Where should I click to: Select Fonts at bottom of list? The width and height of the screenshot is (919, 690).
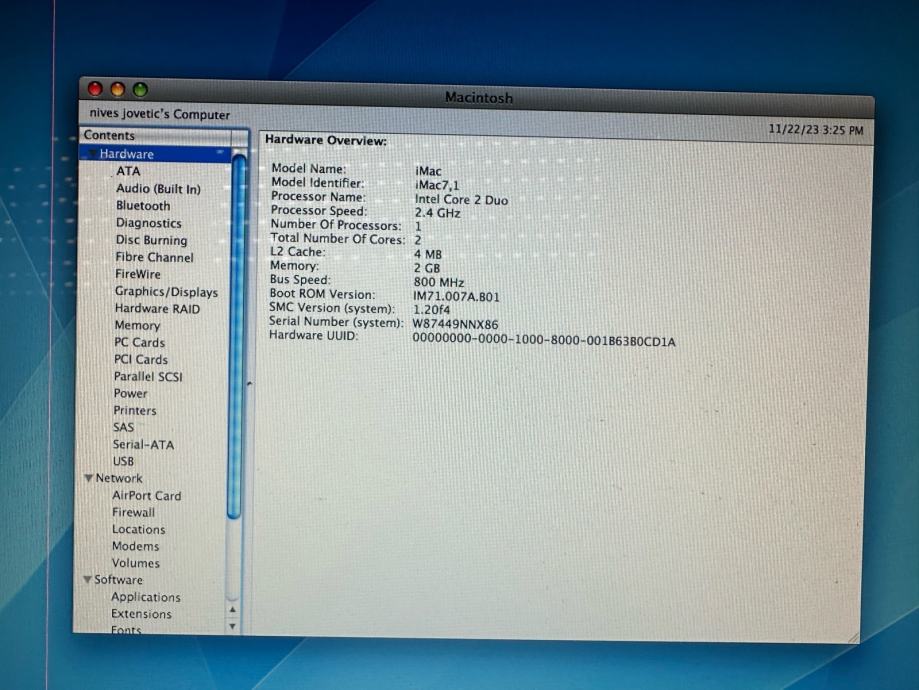pos(126,630)
